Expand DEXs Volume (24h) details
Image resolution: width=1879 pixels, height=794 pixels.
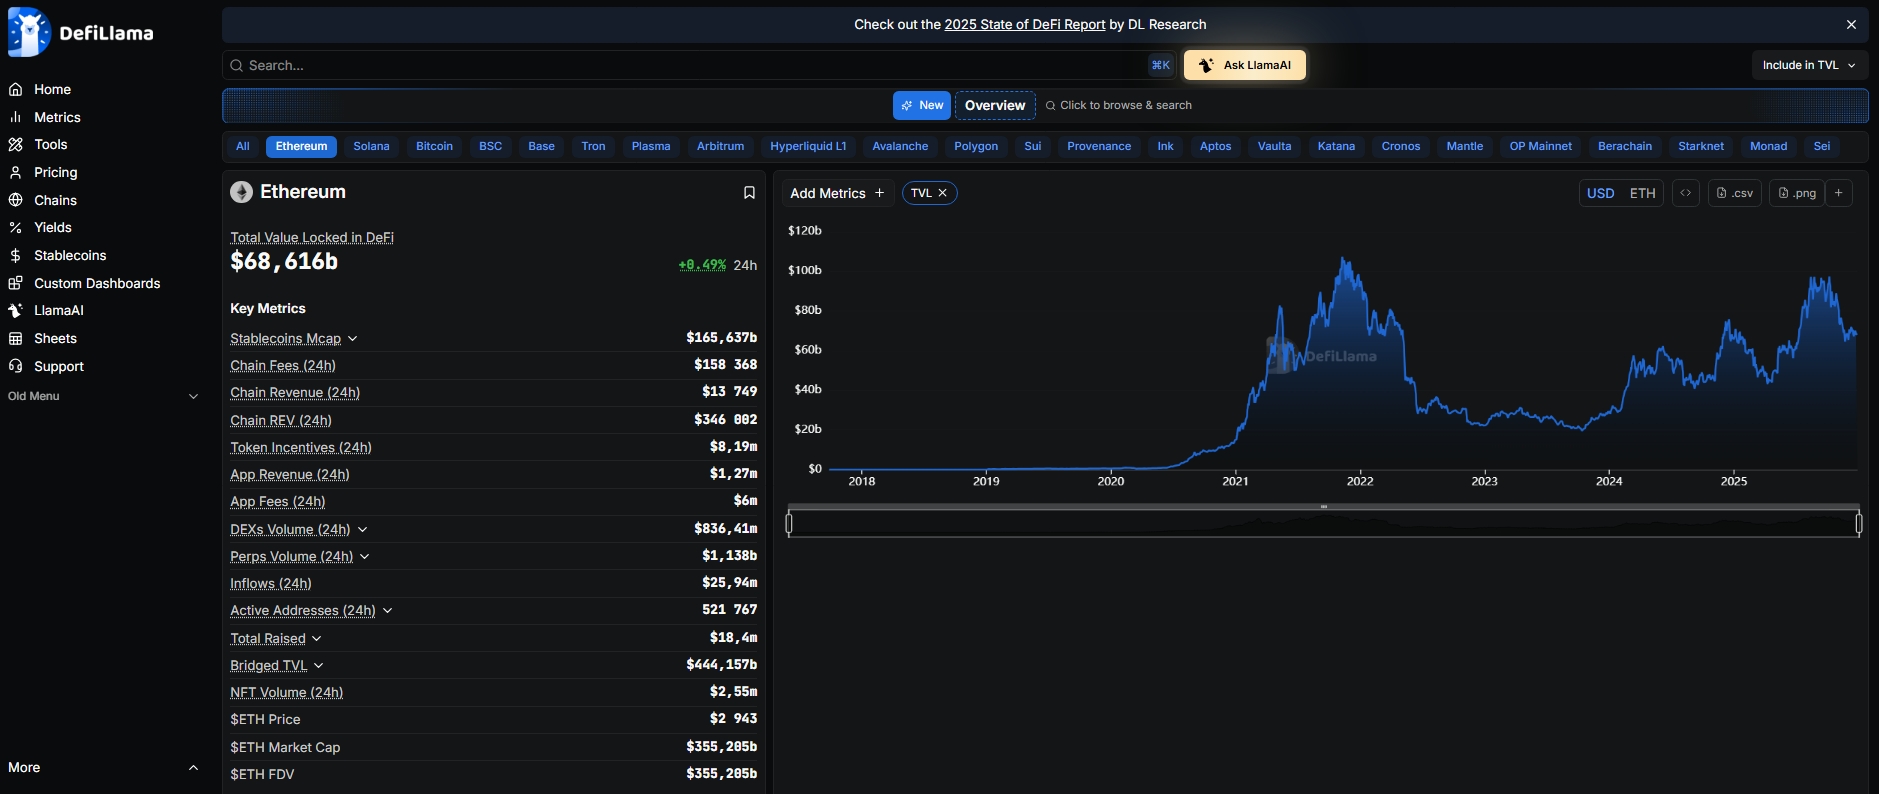tap(362, 529)
